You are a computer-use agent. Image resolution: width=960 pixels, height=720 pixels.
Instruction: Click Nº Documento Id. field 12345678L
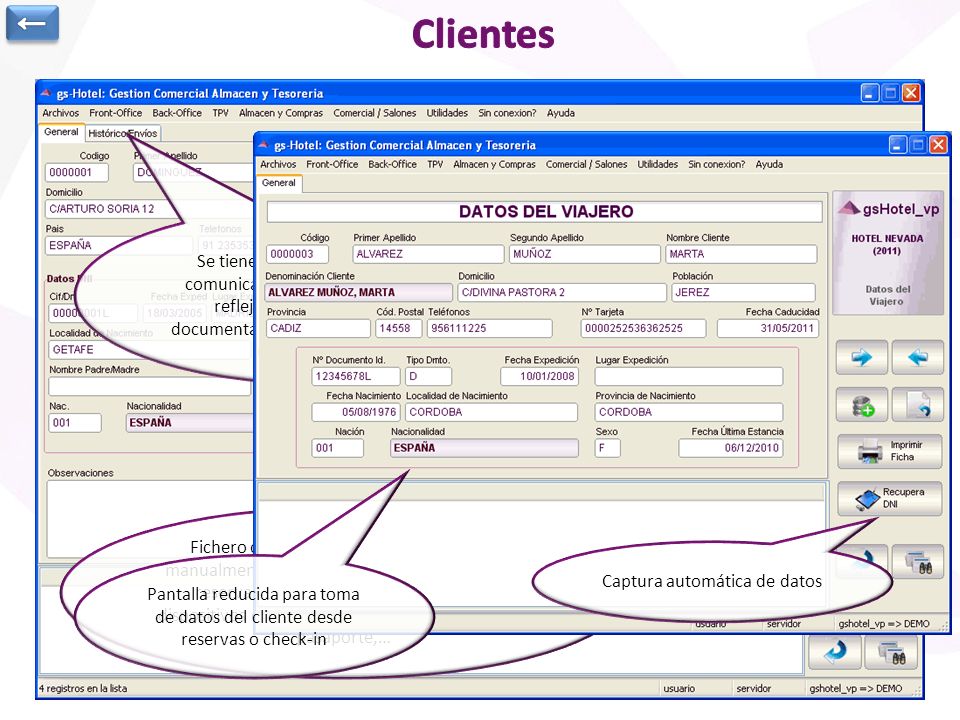click(x=356, y=376)
